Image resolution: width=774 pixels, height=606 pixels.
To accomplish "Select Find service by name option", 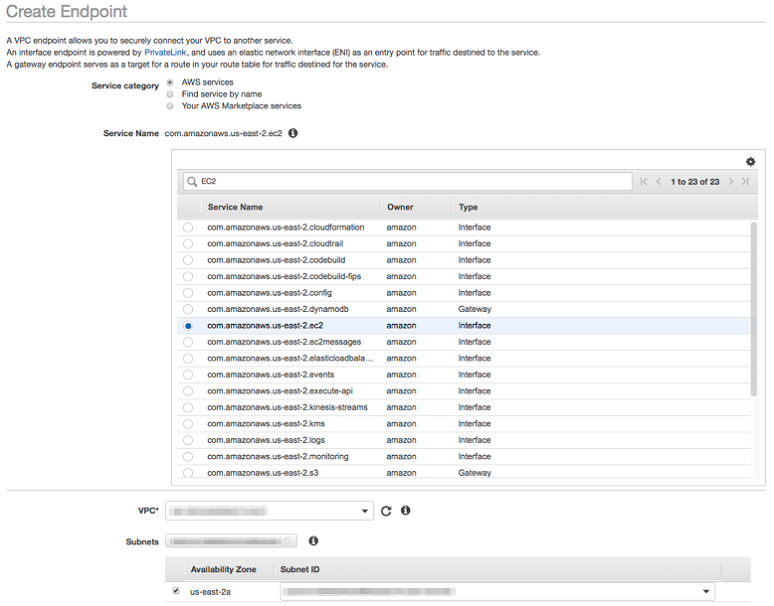I will 170,94.
